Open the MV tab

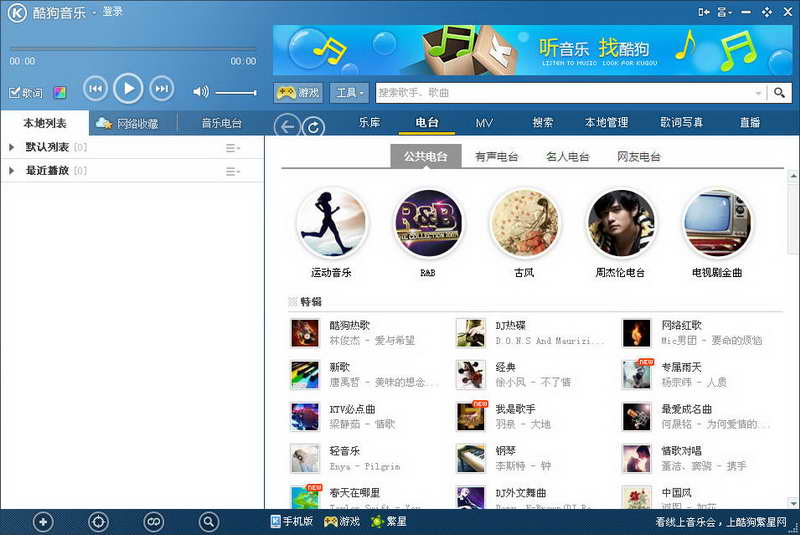pyautogui.click(x=484, y=122)
